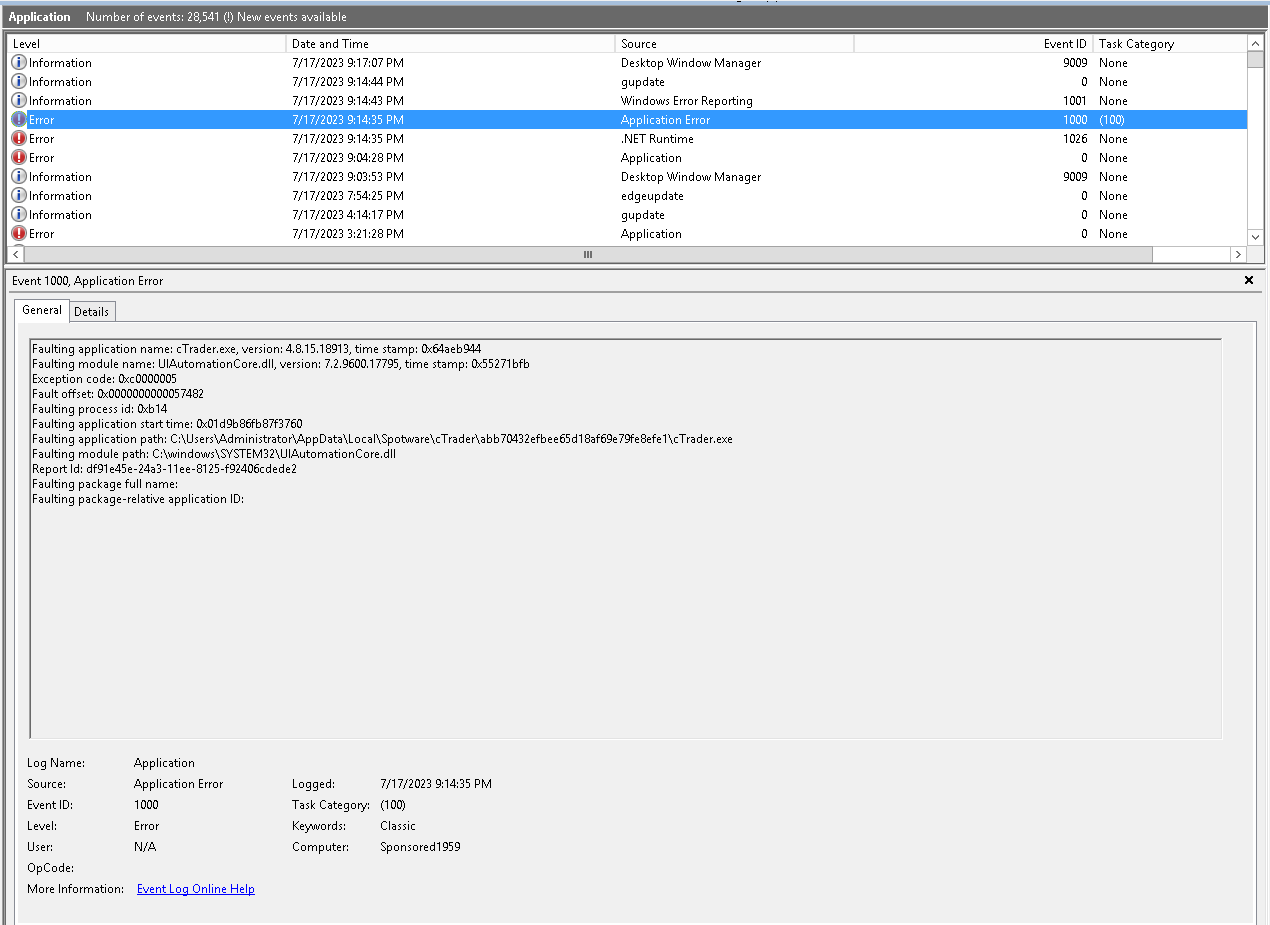Click the Faulting module name line
Viewport: 1270px width, 925px height.
(x=281, y=364)
